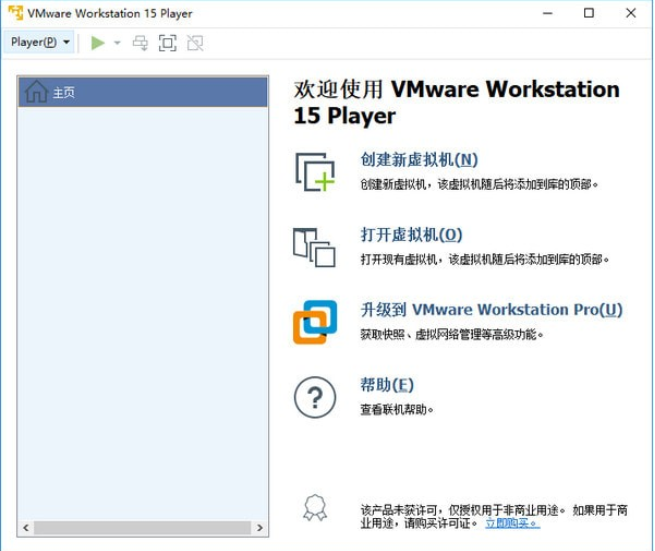
Task: Click the 立即购买 buy now link
Action: tap(513, 523)
